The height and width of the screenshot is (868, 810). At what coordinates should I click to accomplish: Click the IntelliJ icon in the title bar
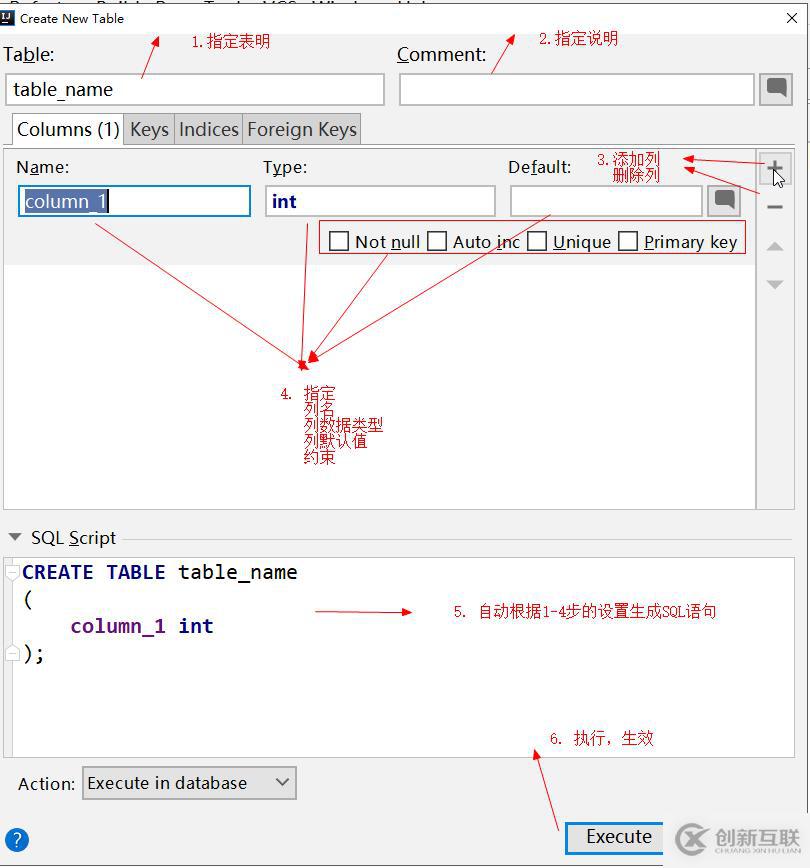tap(7, 18)
